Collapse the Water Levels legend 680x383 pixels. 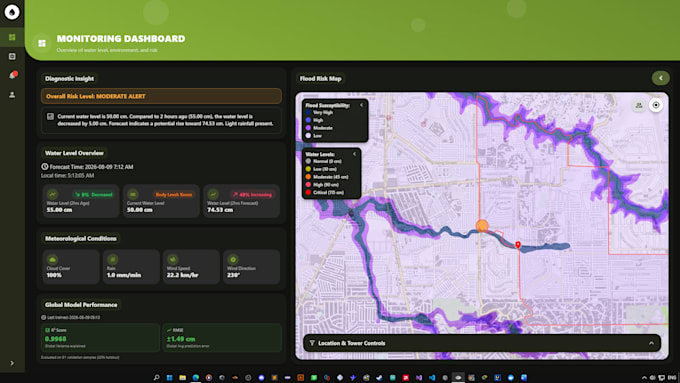tap(354, 154)
